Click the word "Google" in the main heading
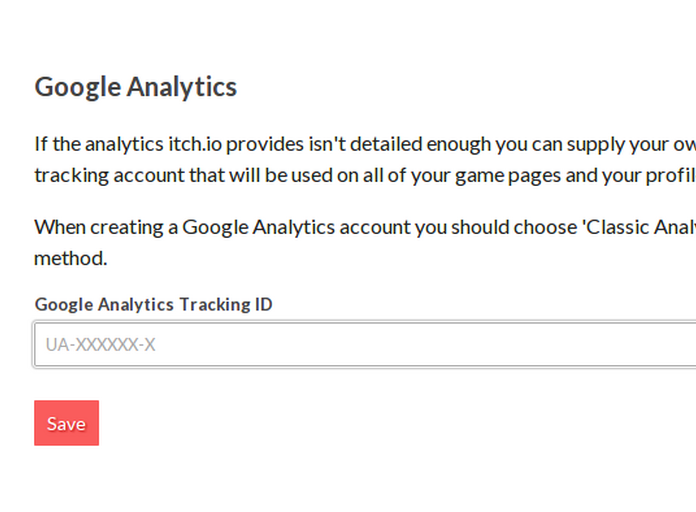 click(x=78, y=87)
